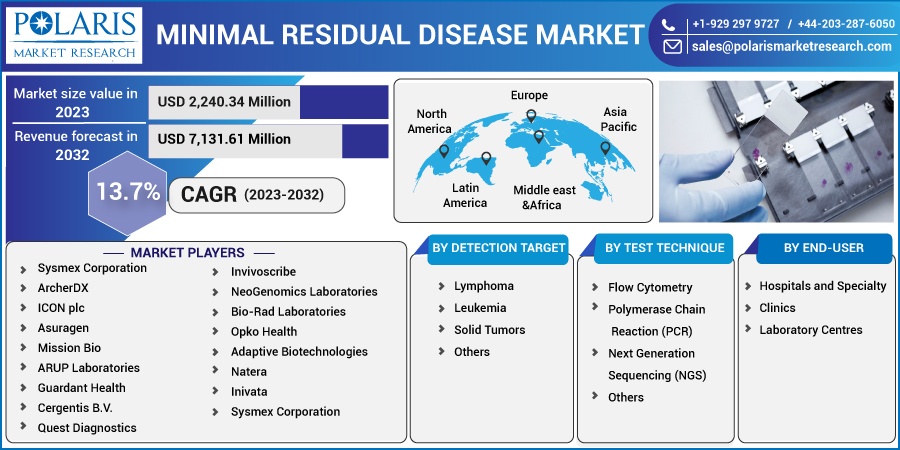Click the NeoGenomics Laboratories entry
Viewport: 900px width, 450px height.
(x=304, y=292)
